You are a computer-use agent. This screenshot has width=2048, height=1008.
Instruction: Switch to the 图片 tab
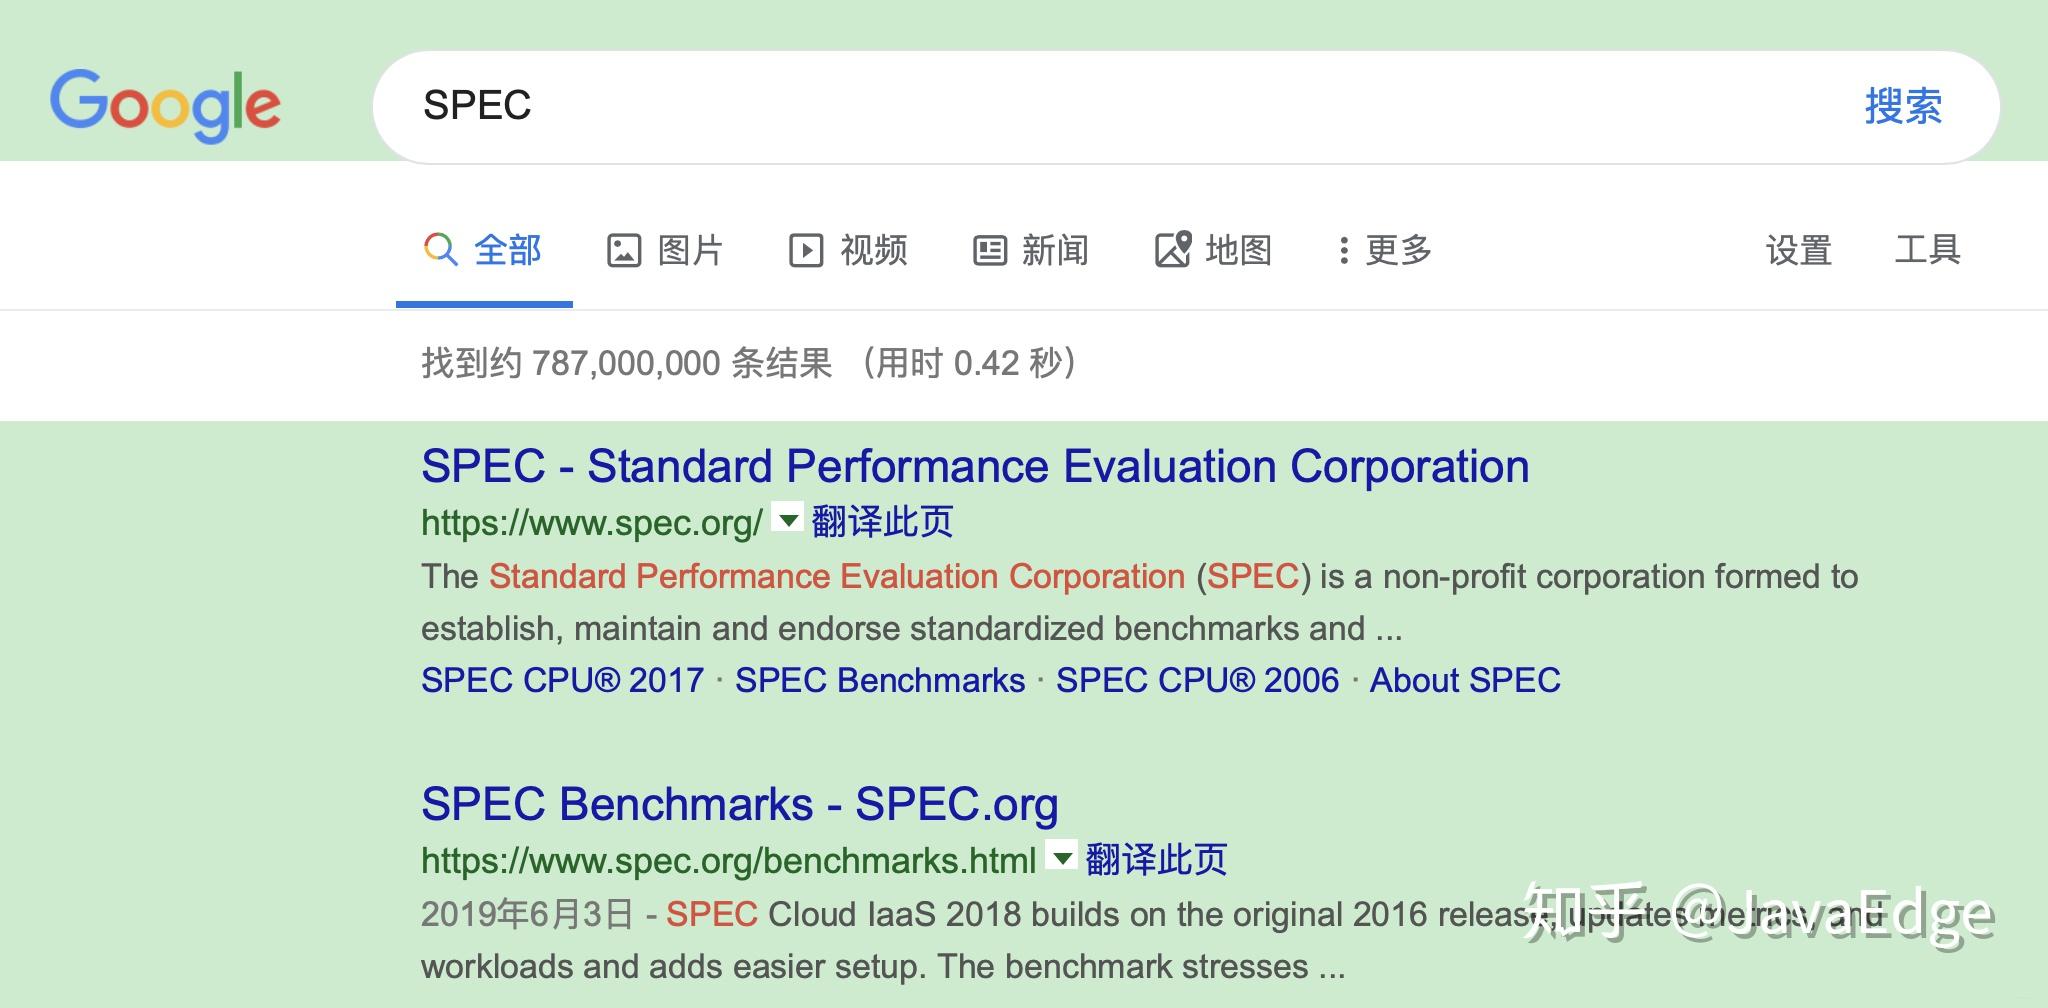pyautogui.click(x=690, y=250)
